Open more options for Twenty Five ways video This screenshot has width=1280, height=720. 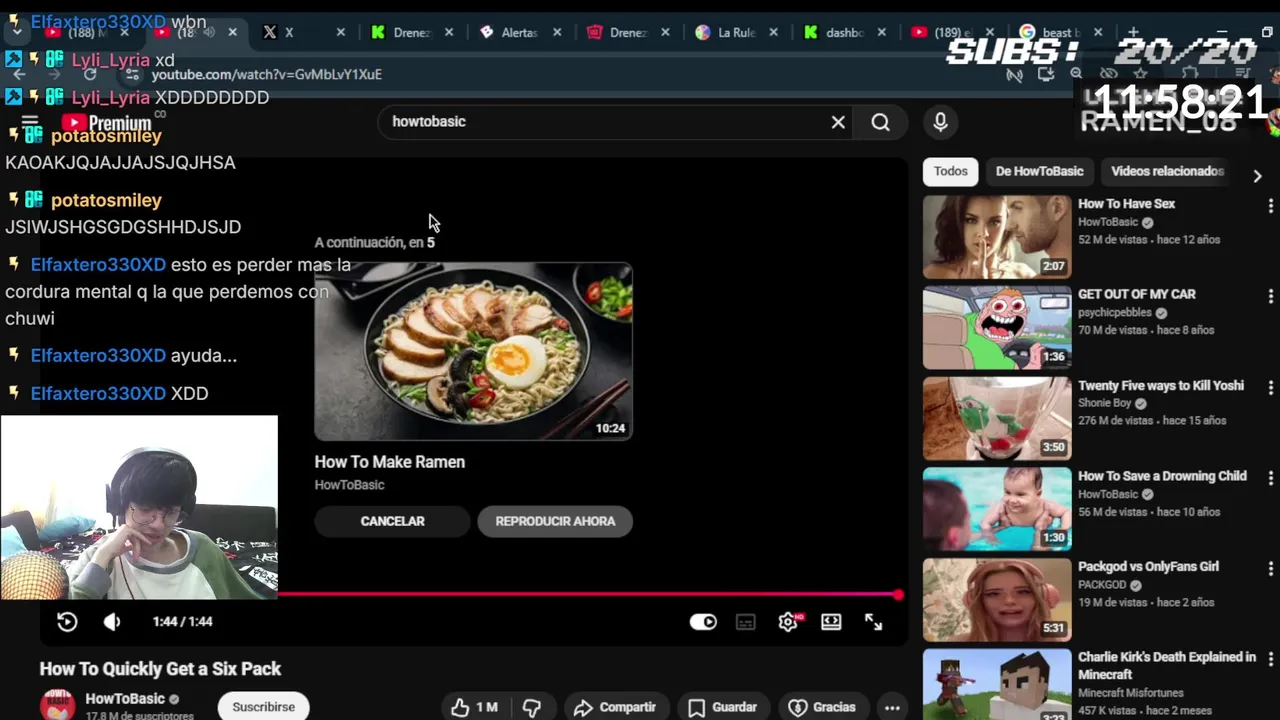click(1270, 387)
